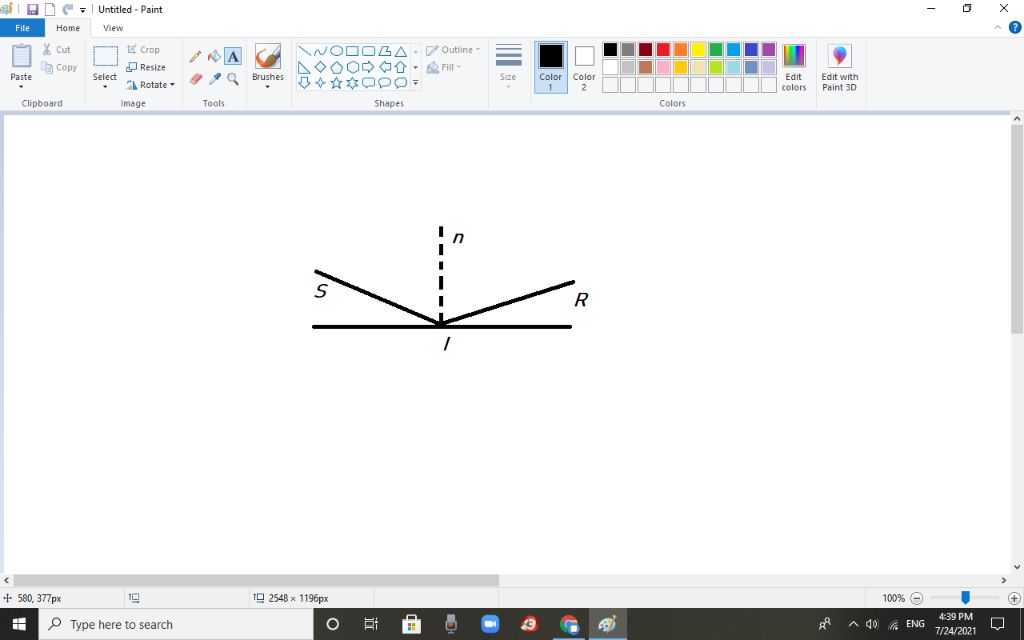Screen dimensions: 1024x640
Task: Pick the red color swatch
Action: tap(663, 50)
